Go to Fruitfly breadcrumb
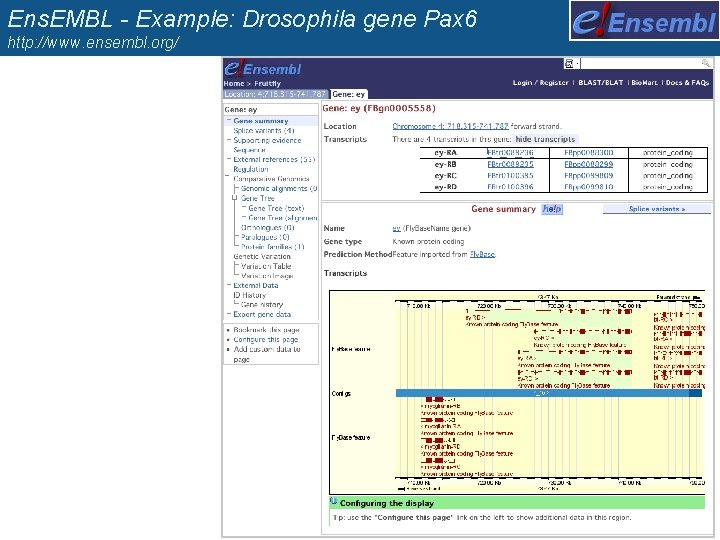The height and width of the screenshot is (540, 720). pyautogui.click(x=267, y=84)
